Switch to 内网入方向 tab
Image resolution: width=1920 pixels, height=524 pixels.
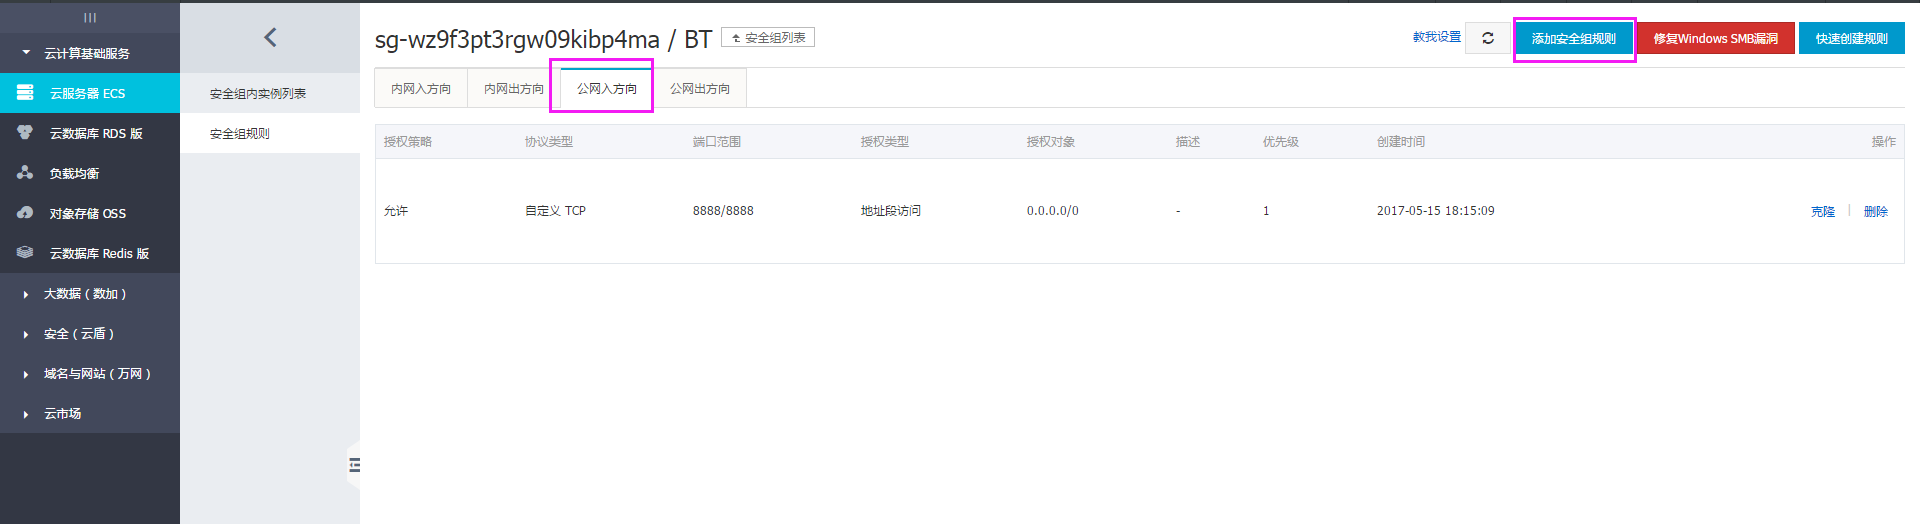pyautogui.click(x=421, y=89)
